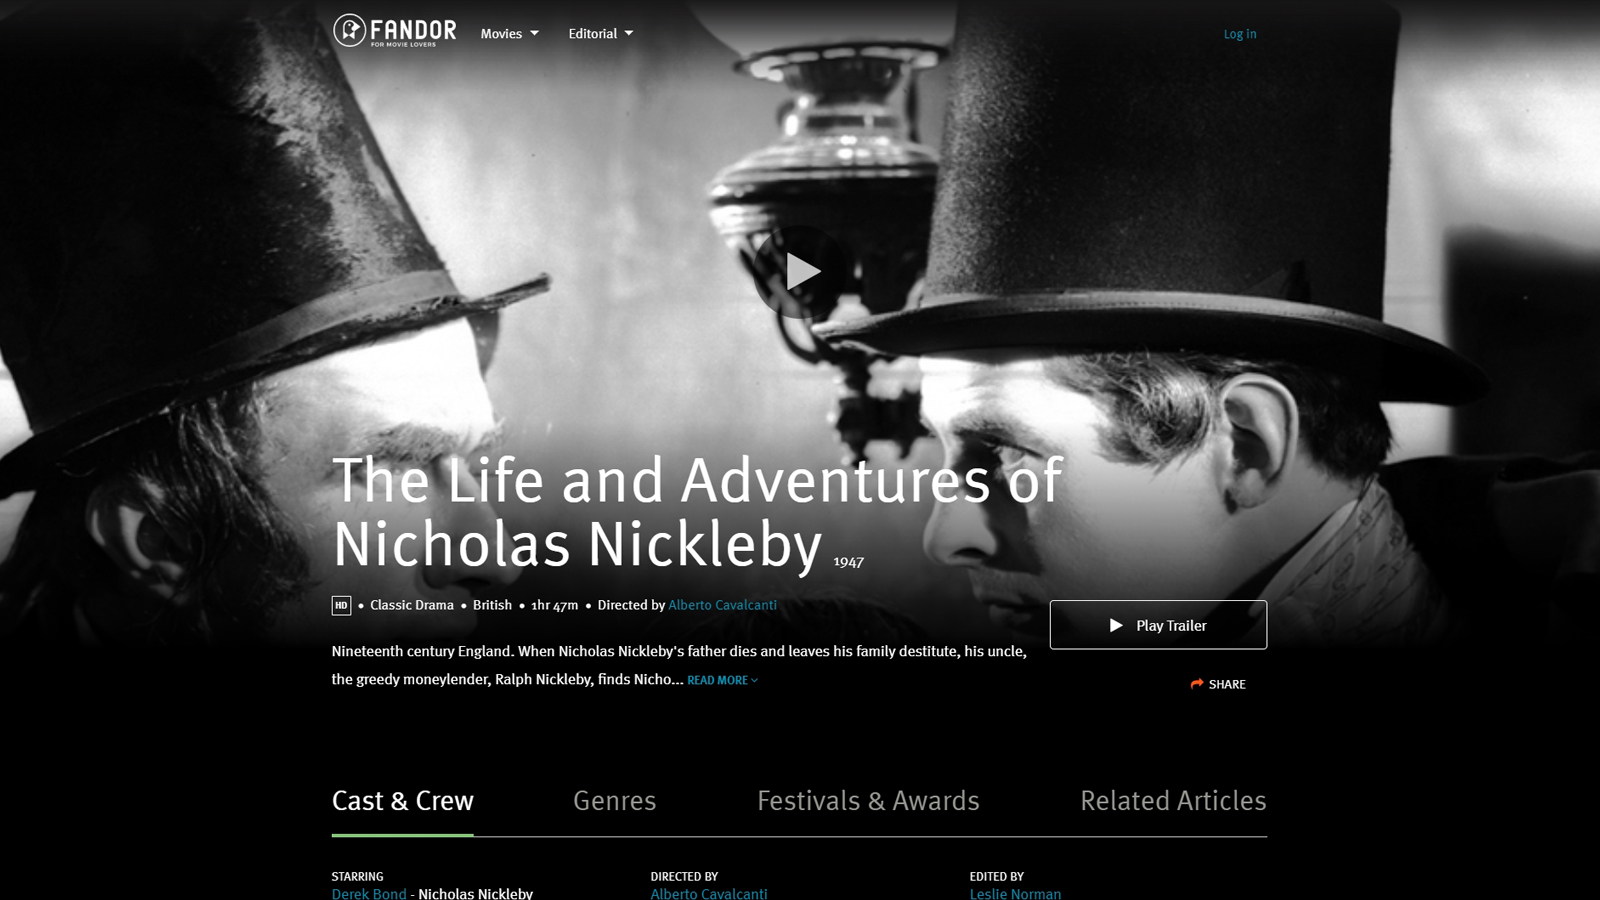Click the HD badge icon

341,605
